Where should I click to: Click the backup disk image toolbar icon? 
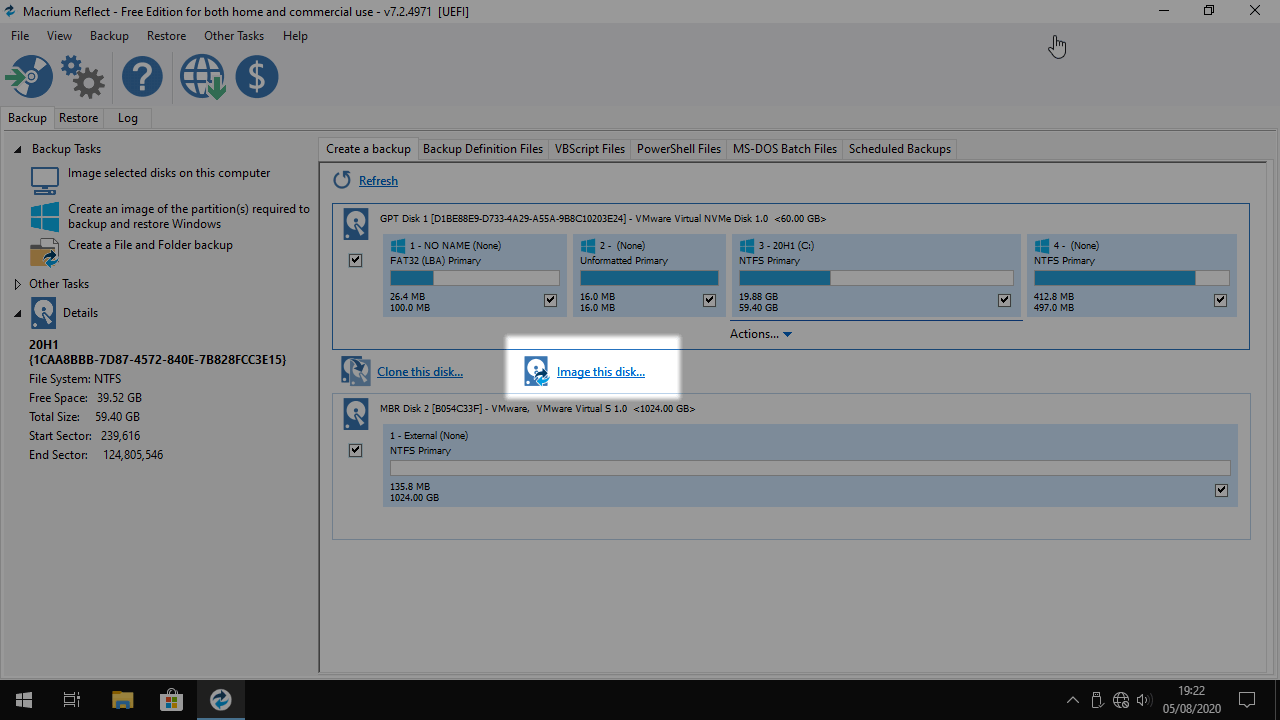pos(28,77)
